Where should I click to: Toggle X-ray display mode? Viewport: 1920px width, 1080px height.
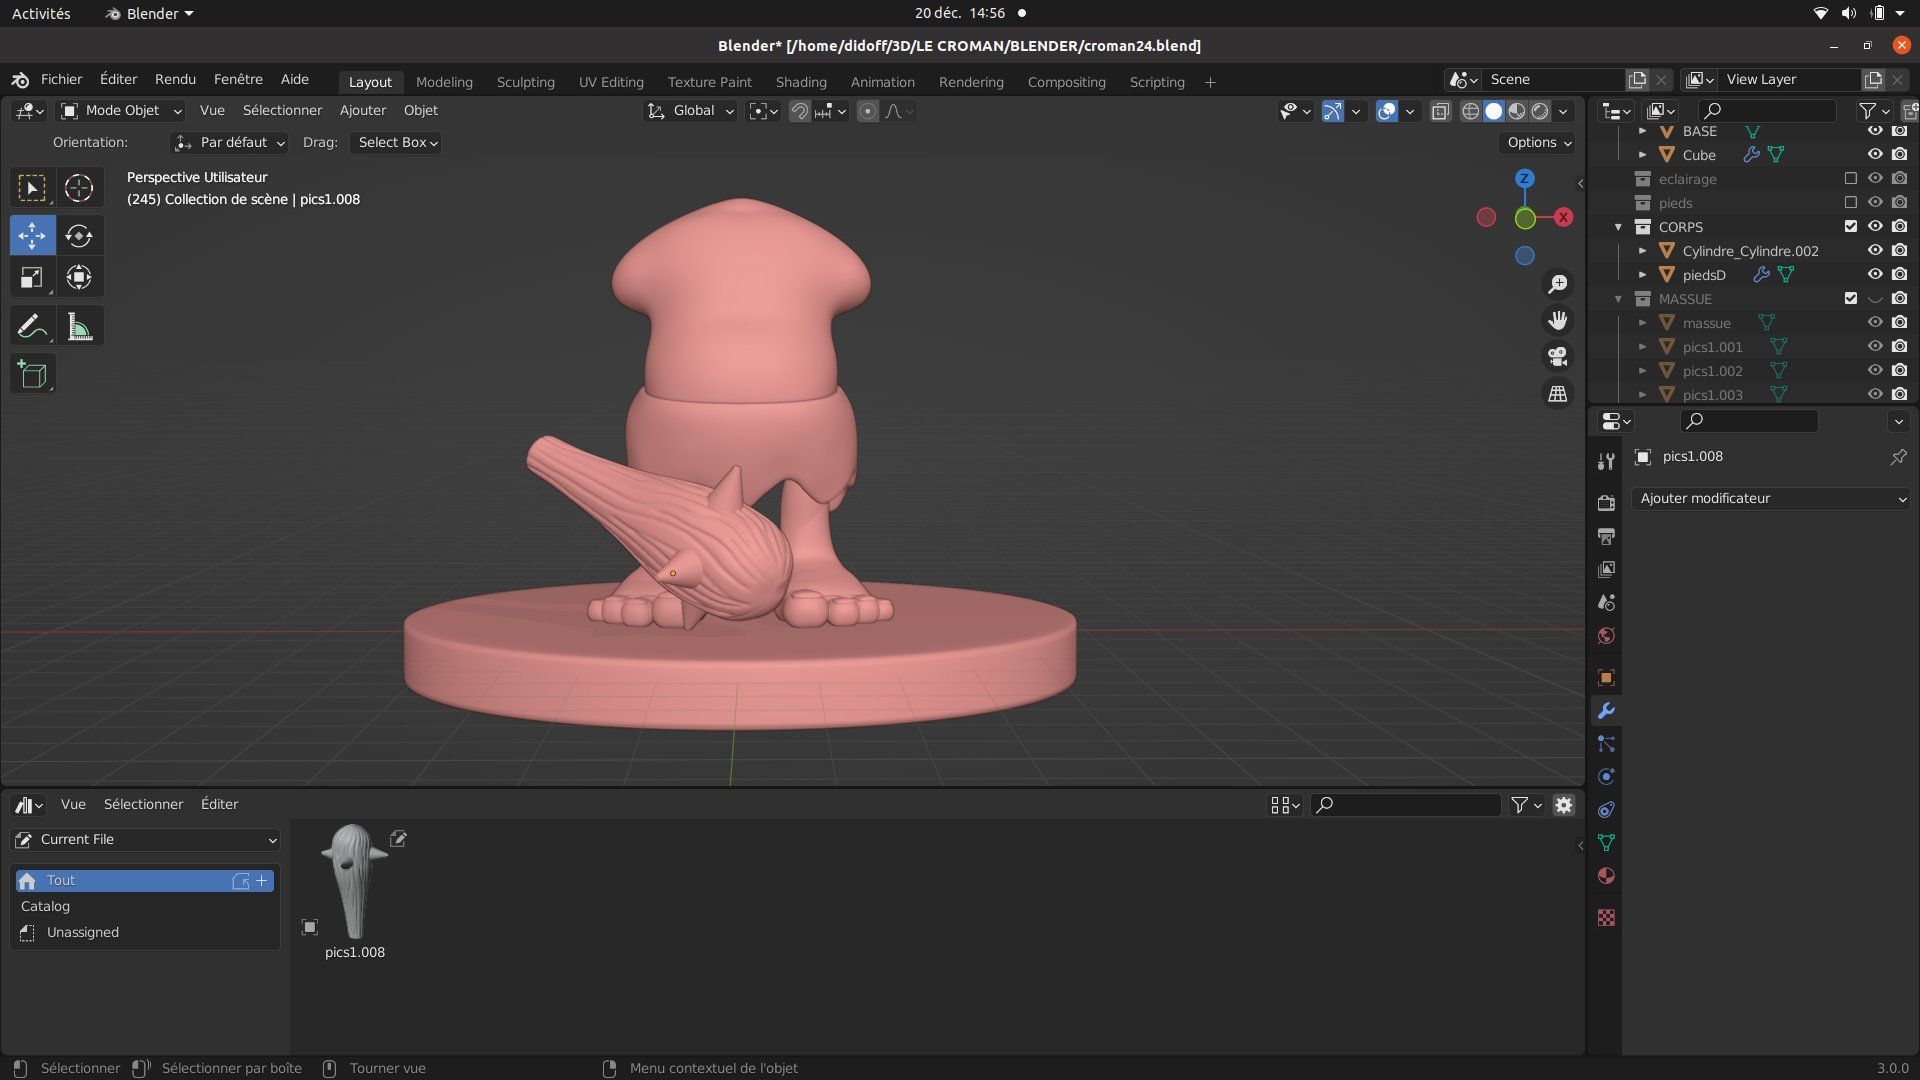coord(1440,111)
